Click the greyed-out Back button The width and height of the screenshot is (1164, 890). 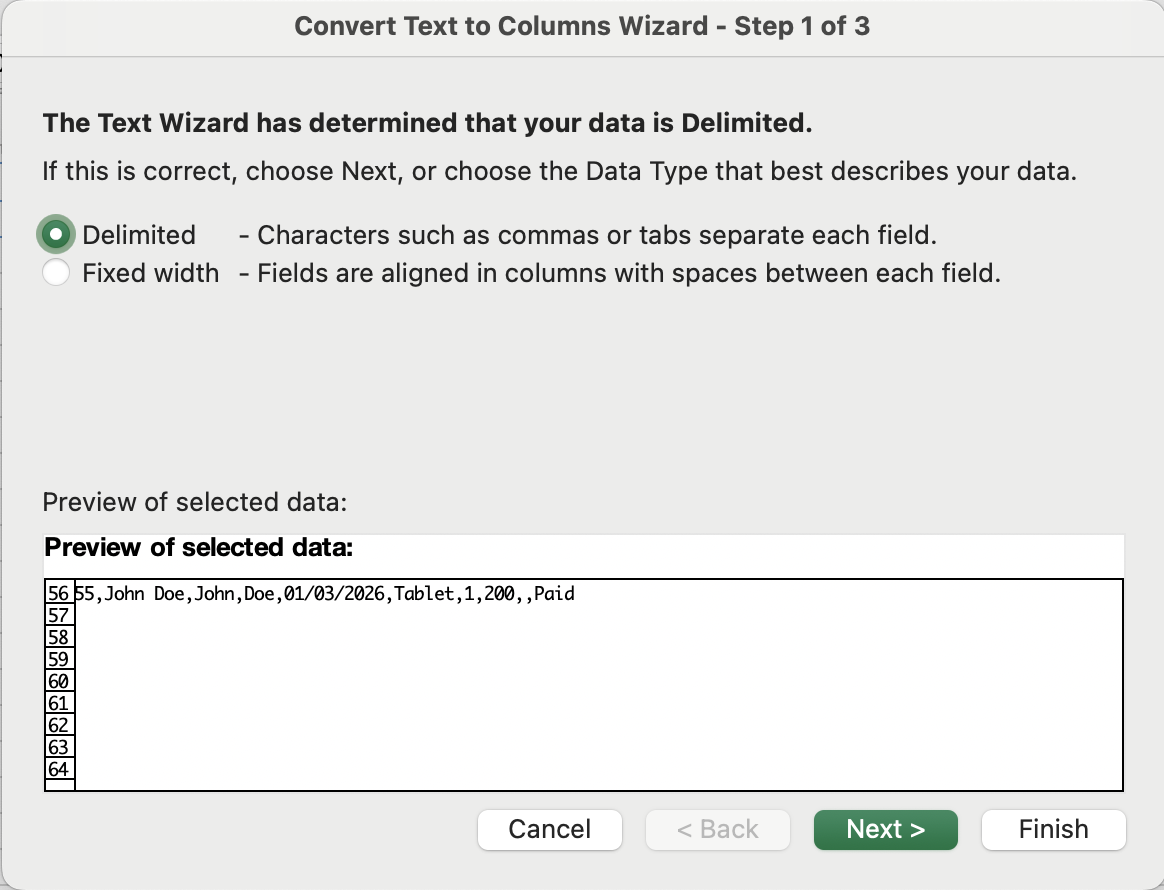point(718,829)
